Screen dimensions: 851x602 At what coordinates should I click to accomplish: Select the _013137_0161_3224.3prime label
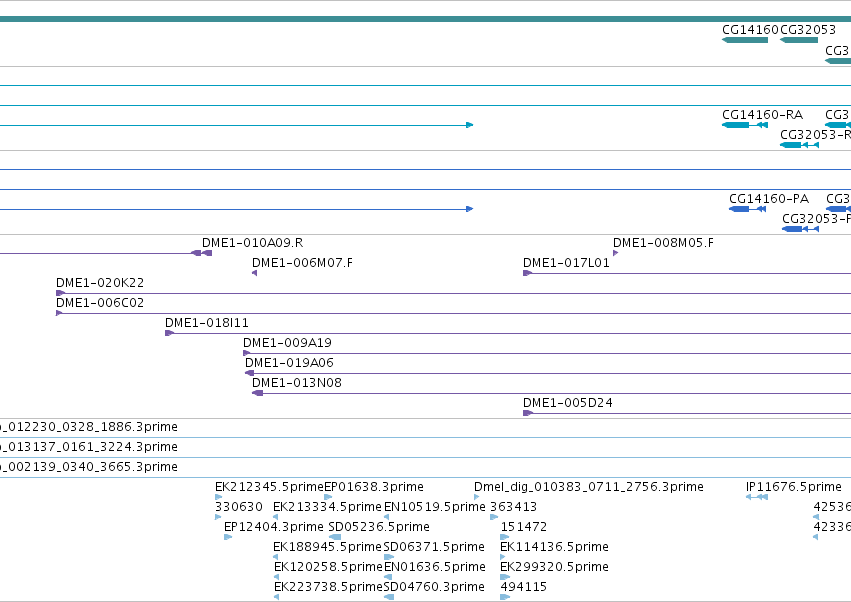click(88, 447)
